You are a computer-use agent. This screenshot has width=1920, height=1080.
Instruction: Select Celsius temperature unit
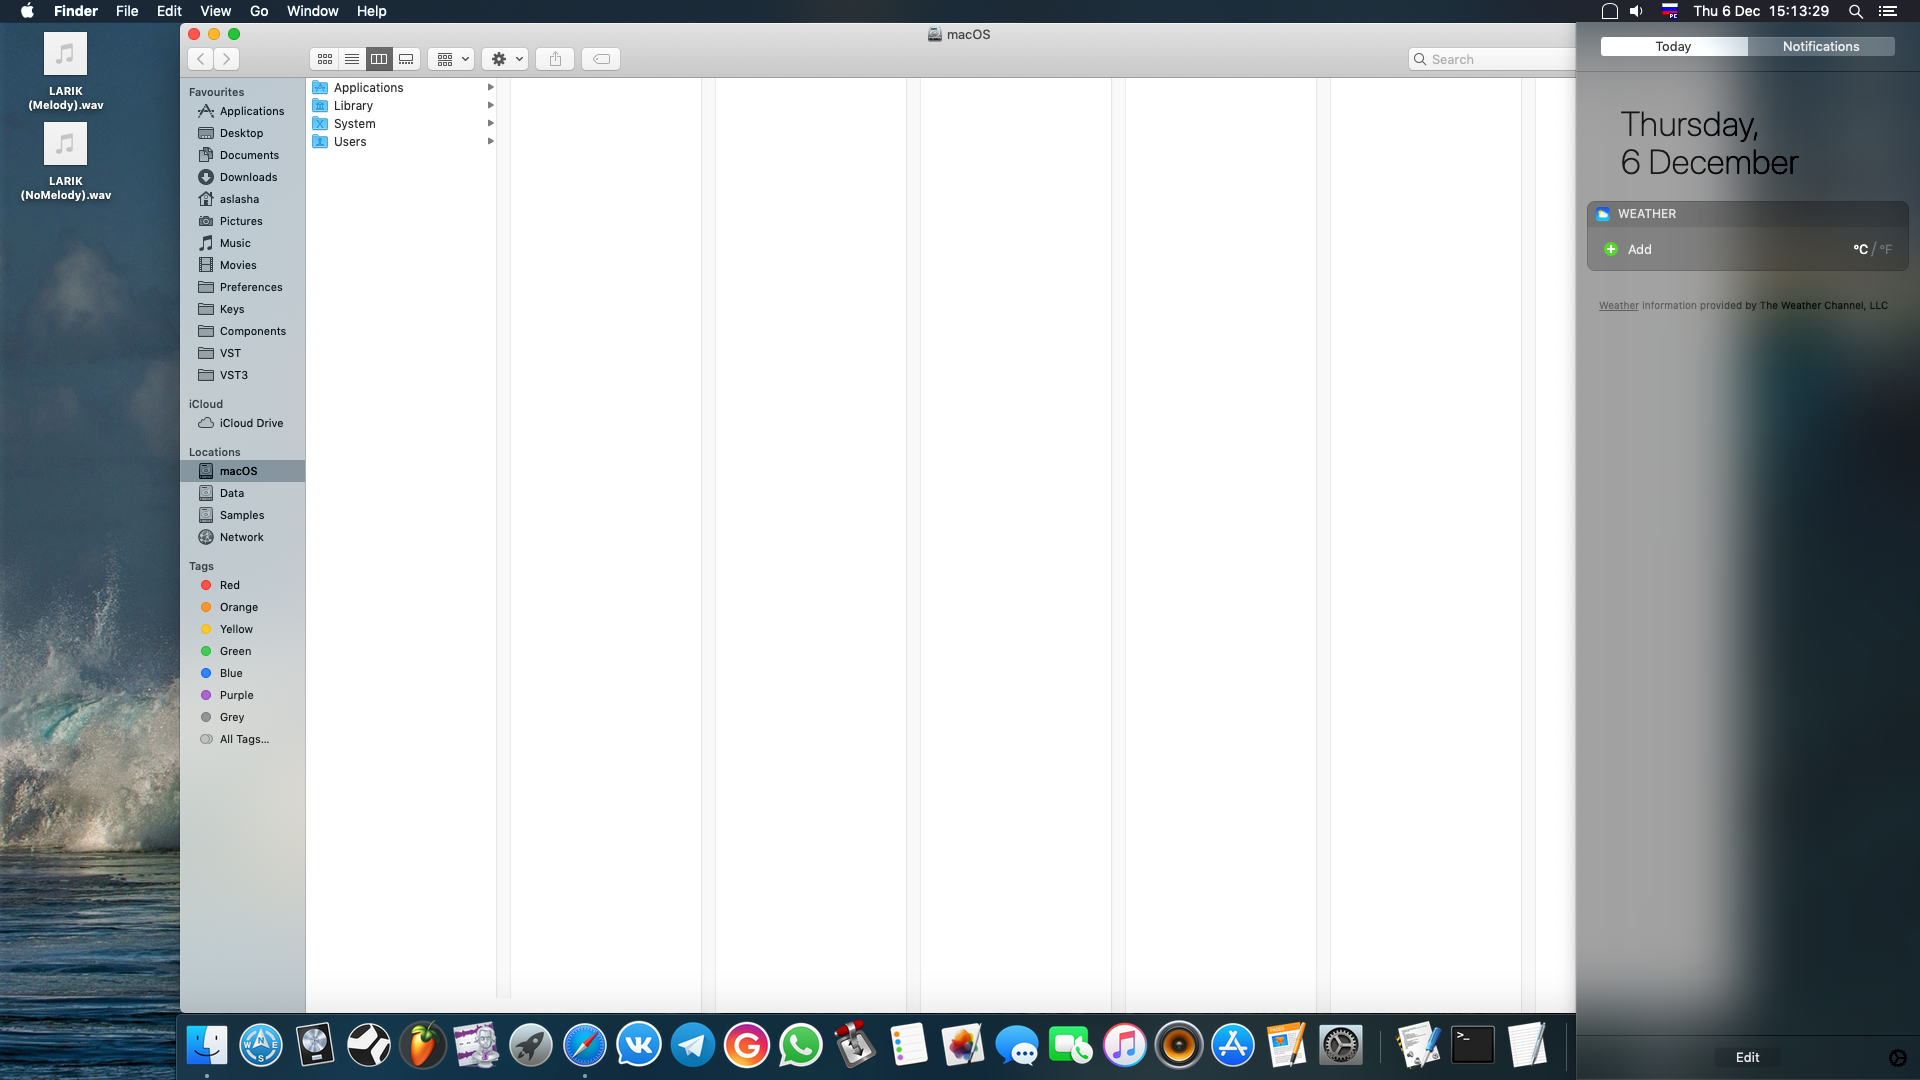click(x=1860, y=249)
